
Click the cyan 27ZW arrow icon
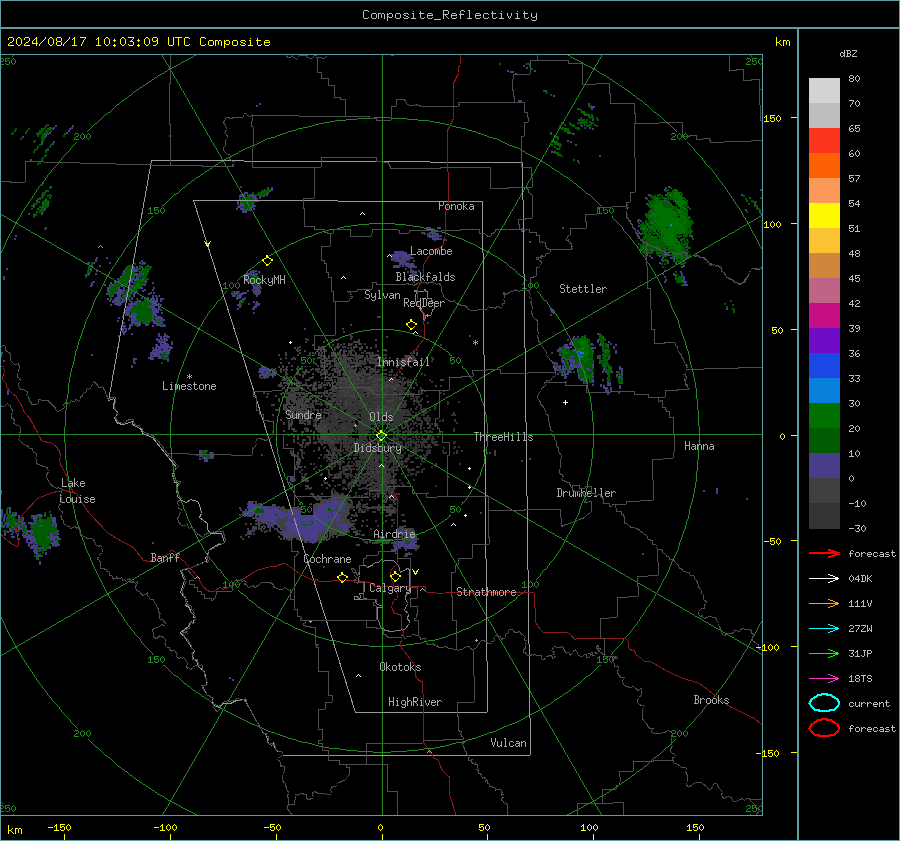point(824,629)
